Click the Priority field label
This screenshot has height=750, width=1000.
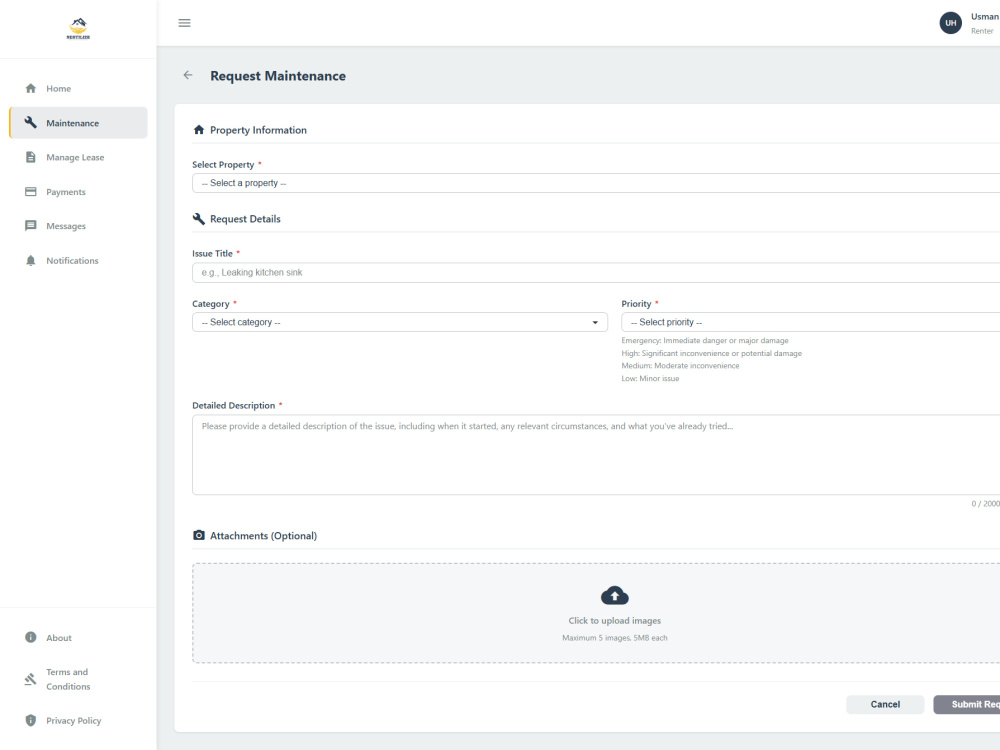pos(636,304)
